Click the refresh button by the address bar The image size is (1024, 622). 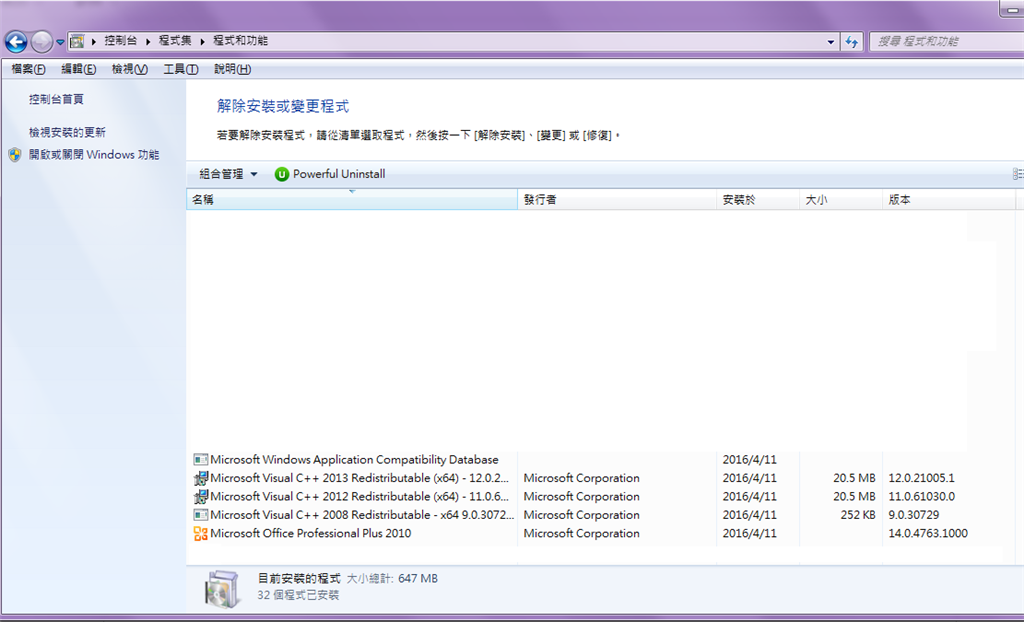[x=852, y=42]
